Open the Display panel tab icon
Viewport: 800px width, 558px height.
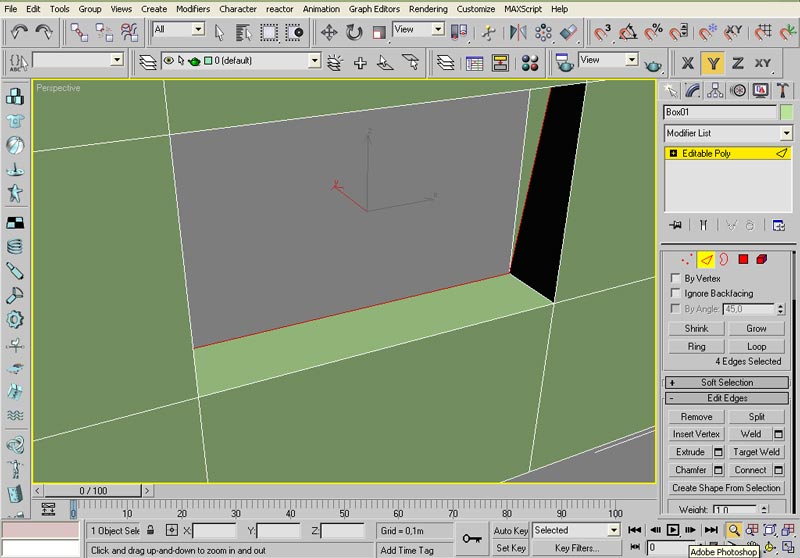pos(760,91)
